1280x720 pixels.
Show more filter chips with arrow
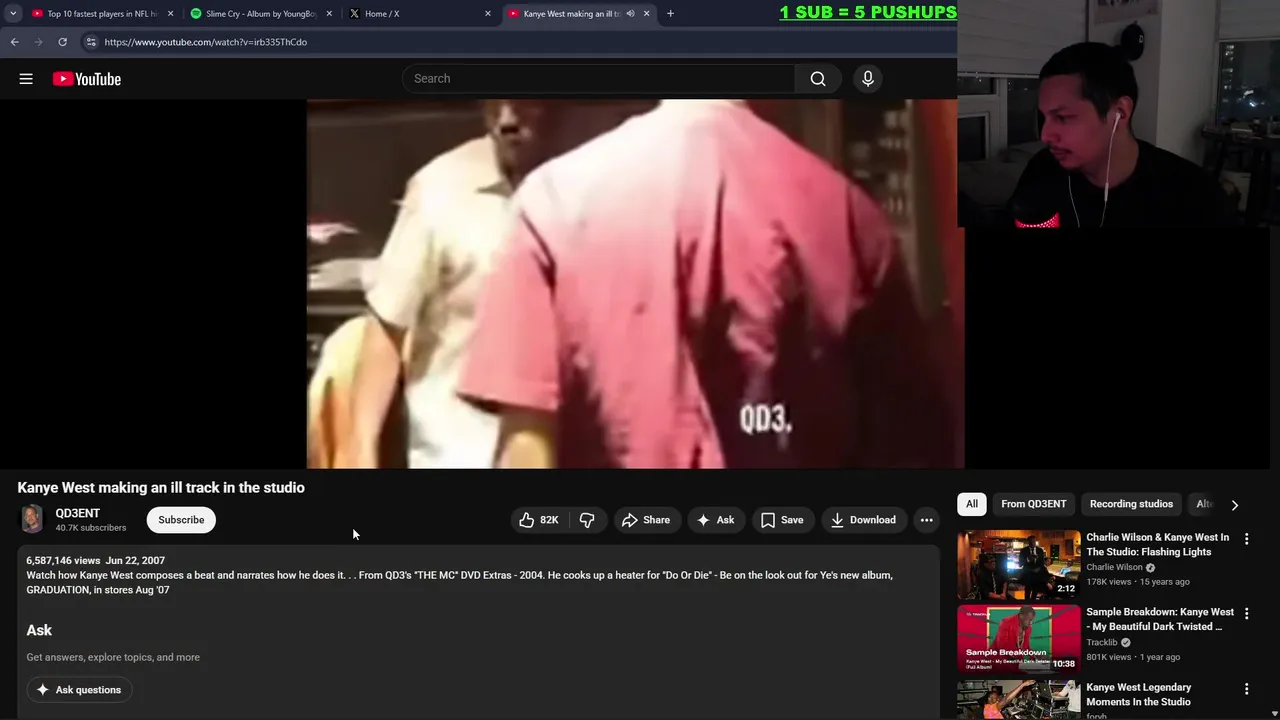point(1234,505)
